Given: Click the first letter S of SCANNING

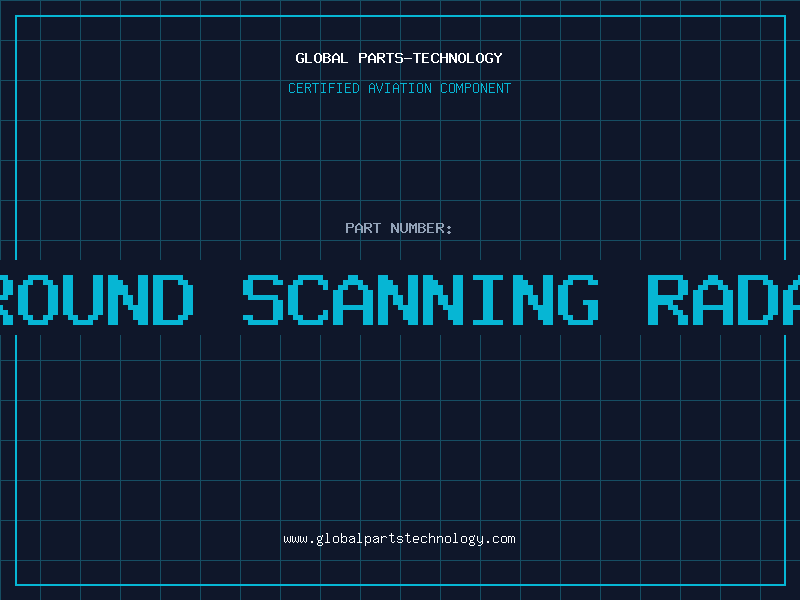Looking at the screenshot, I should pos(265,299).
